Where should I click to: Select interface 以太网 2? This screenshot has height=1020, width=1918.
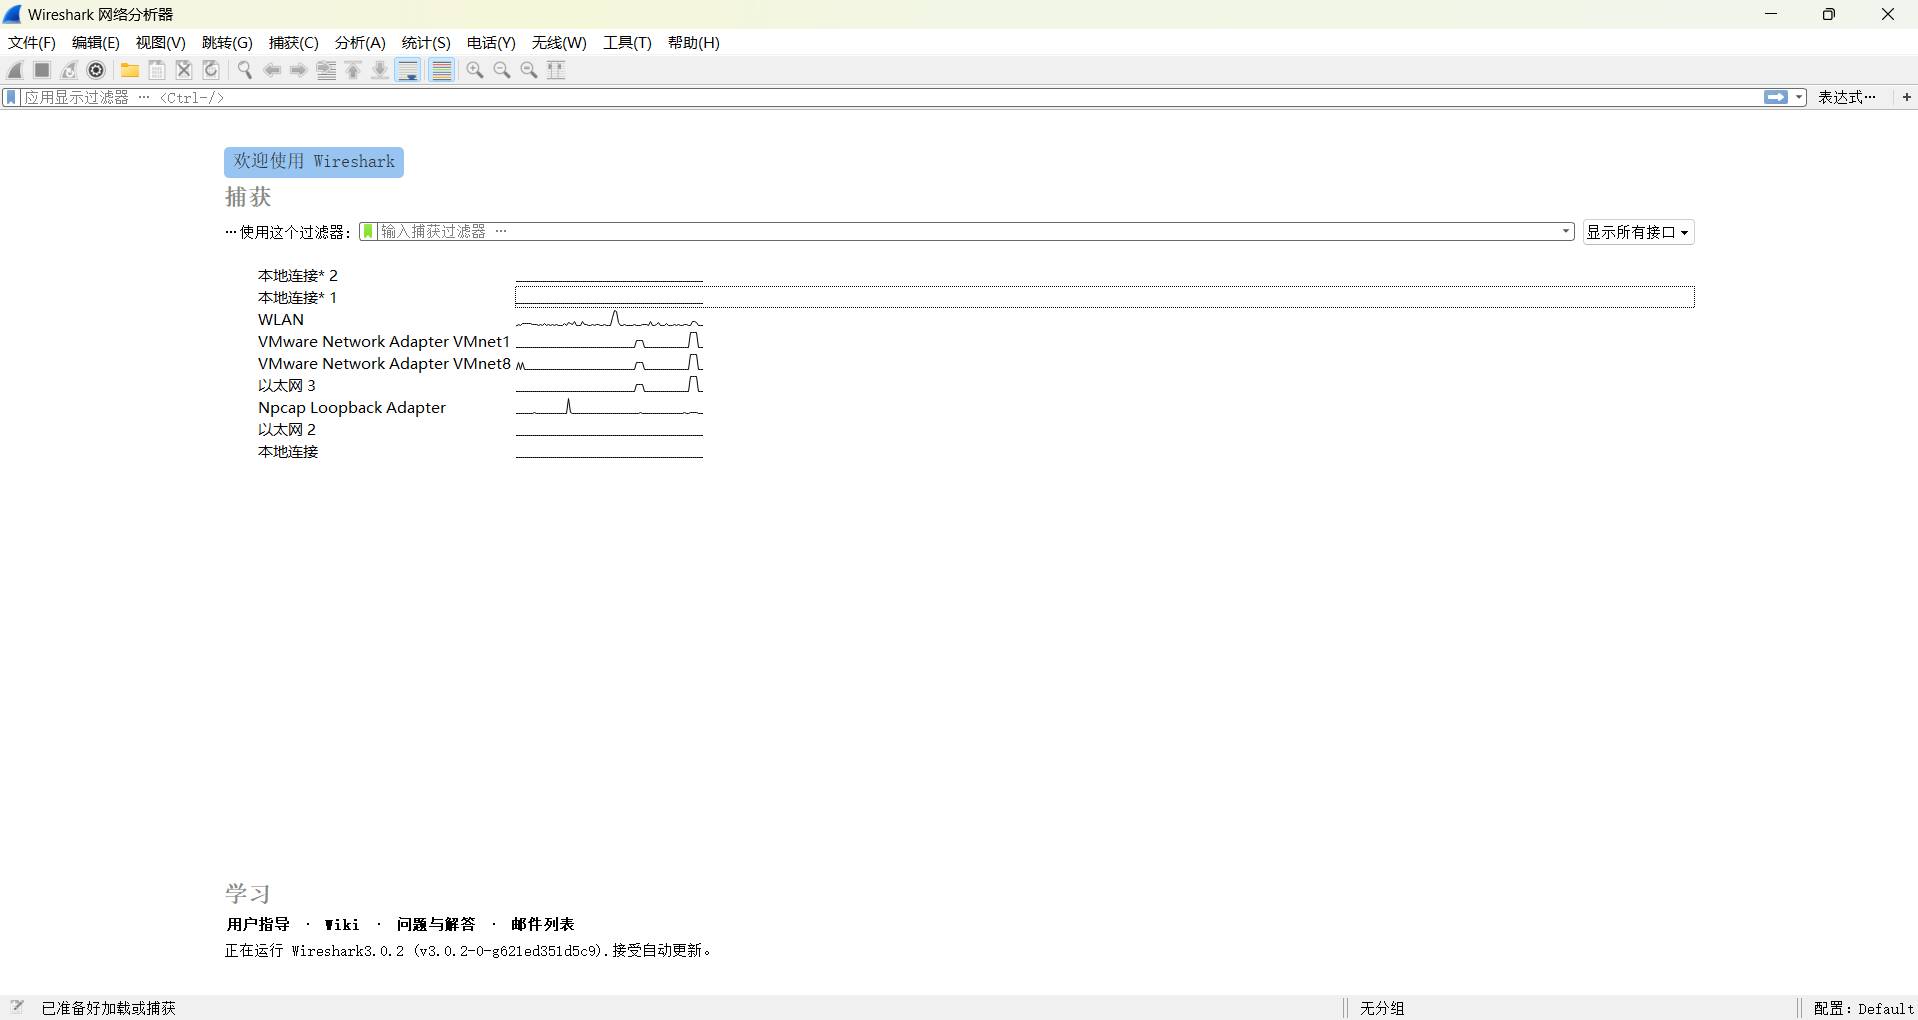click(287, 430)
